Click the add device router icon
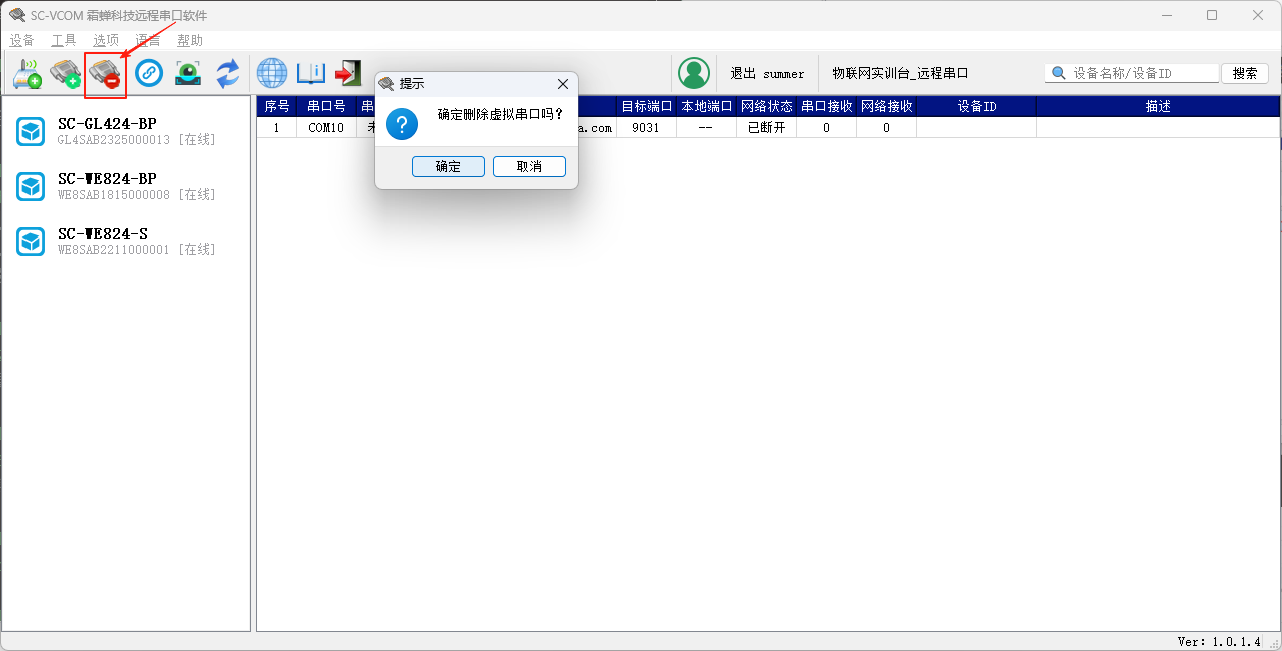Viewport: 1282px width, 651px height. pyautogui.click(x=27, y=74)
